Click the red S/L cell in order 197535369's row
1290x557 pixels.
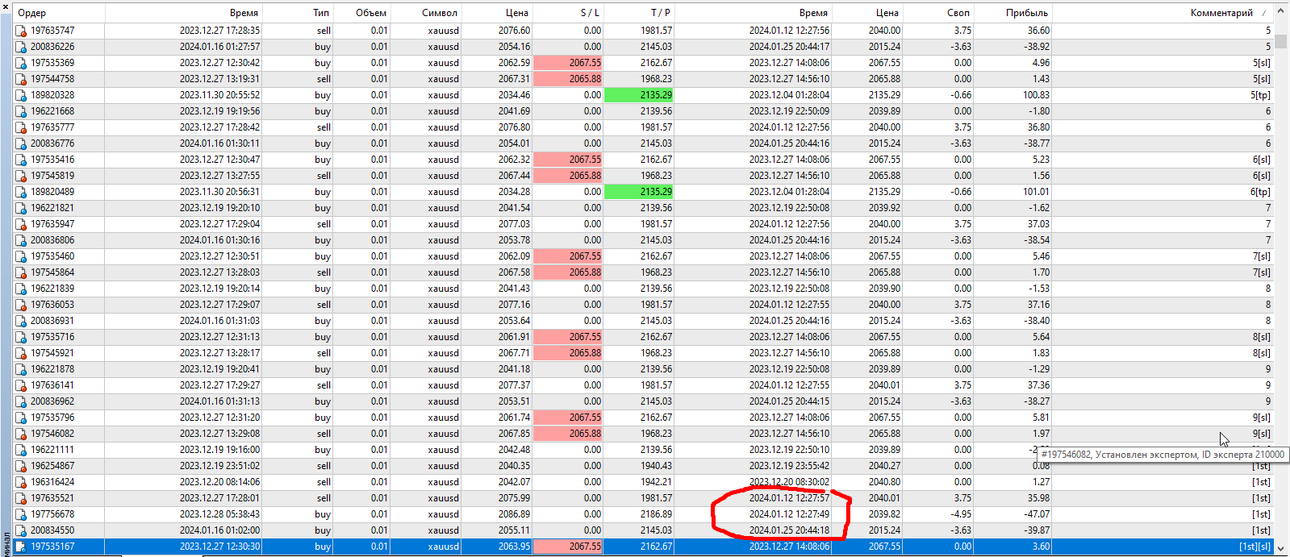coord(569,63)
